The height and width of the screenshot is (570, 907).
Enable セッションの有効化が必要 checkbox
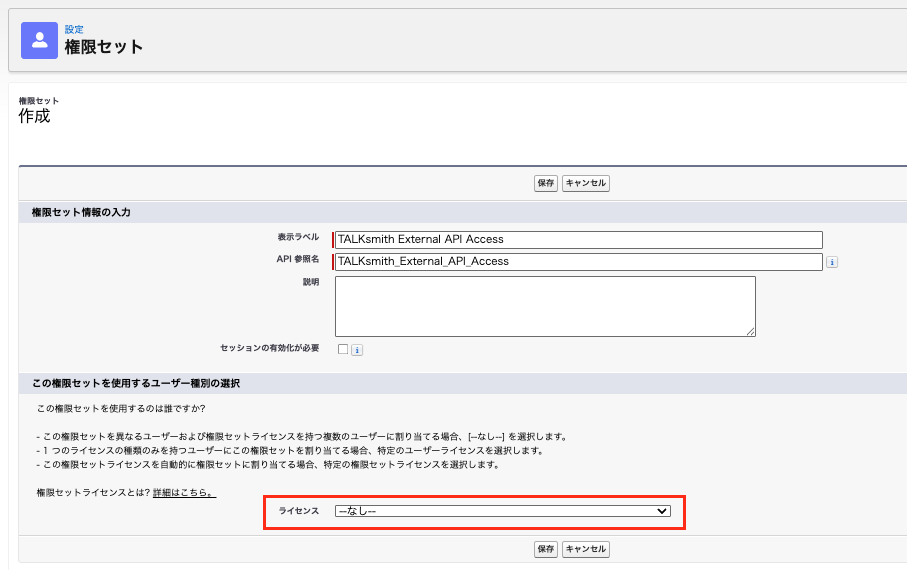pyautogui.click(x=343, y=349)
